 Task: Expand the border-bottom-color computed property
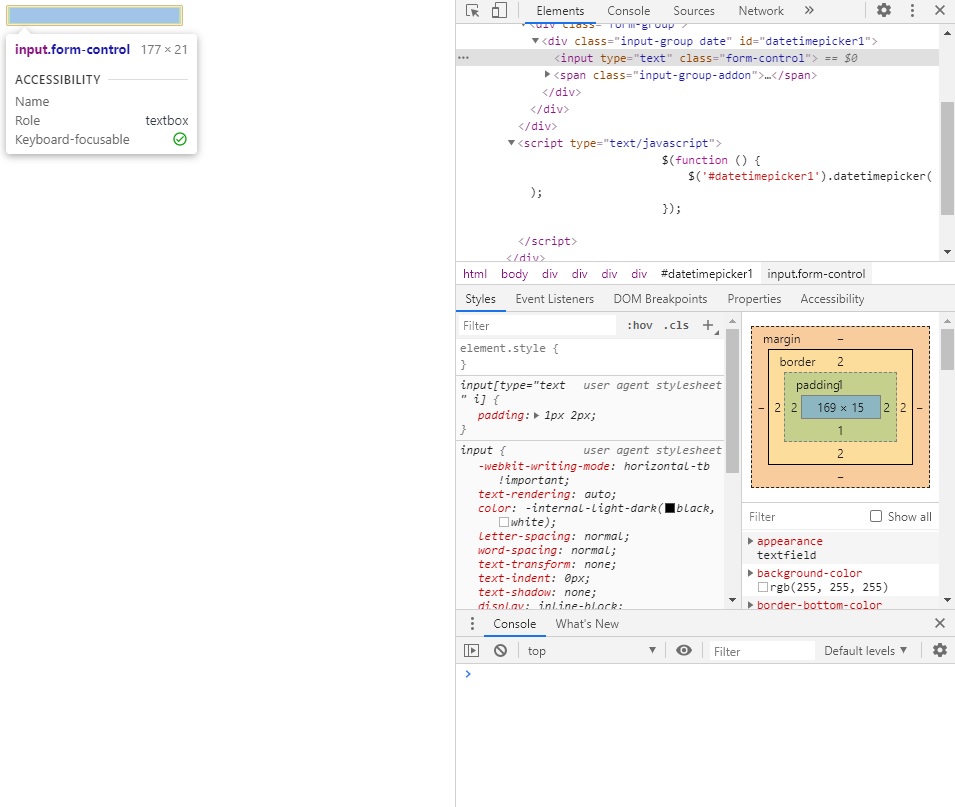point(750,605)
